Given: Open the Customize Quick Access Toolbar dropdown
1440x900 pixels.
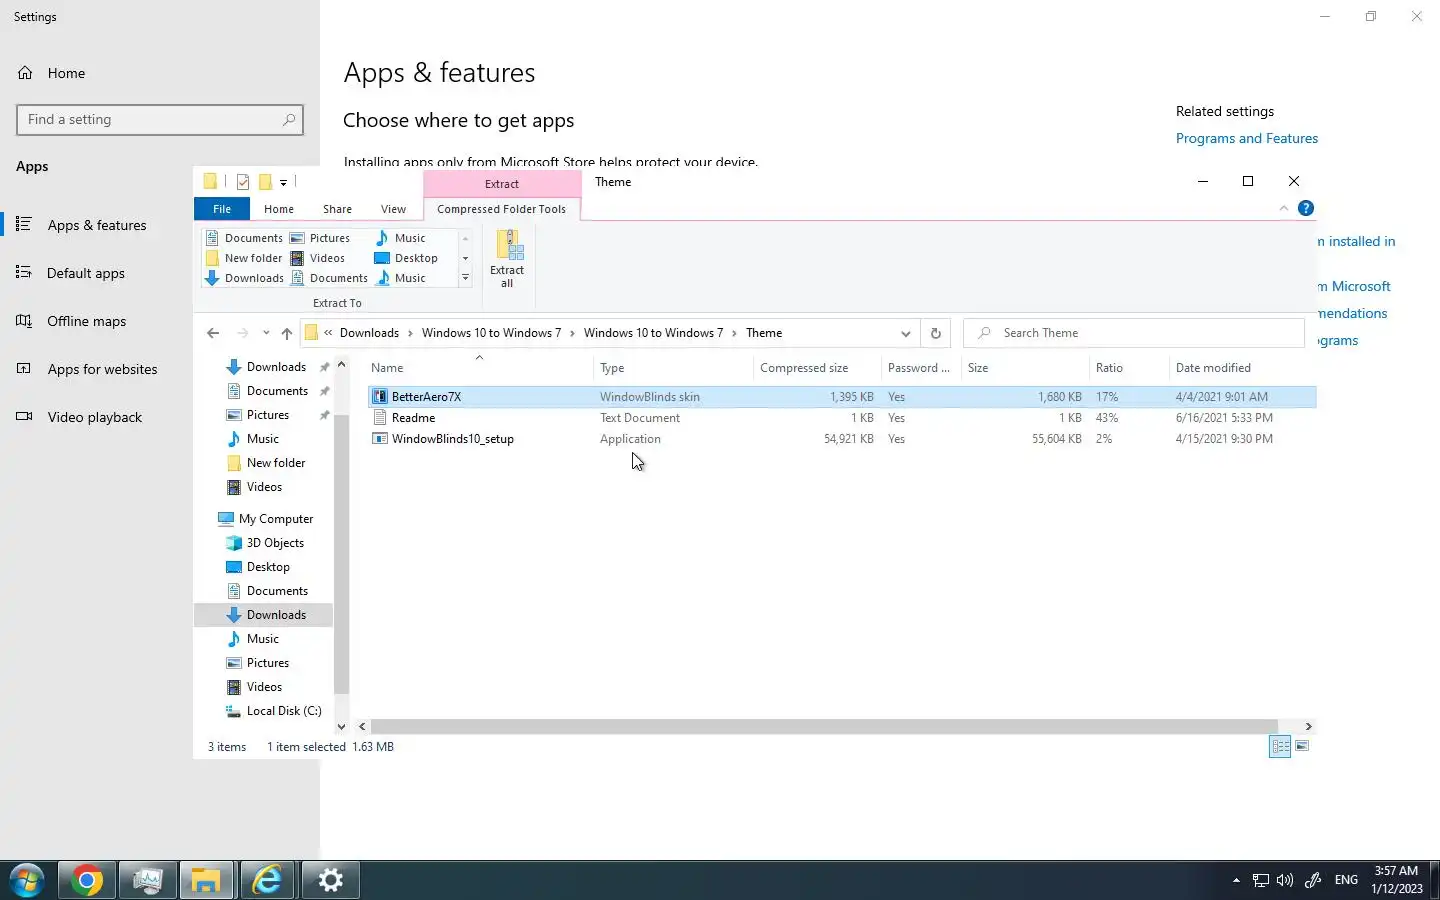Looking at the screenshot, I should tap(284, 182).
